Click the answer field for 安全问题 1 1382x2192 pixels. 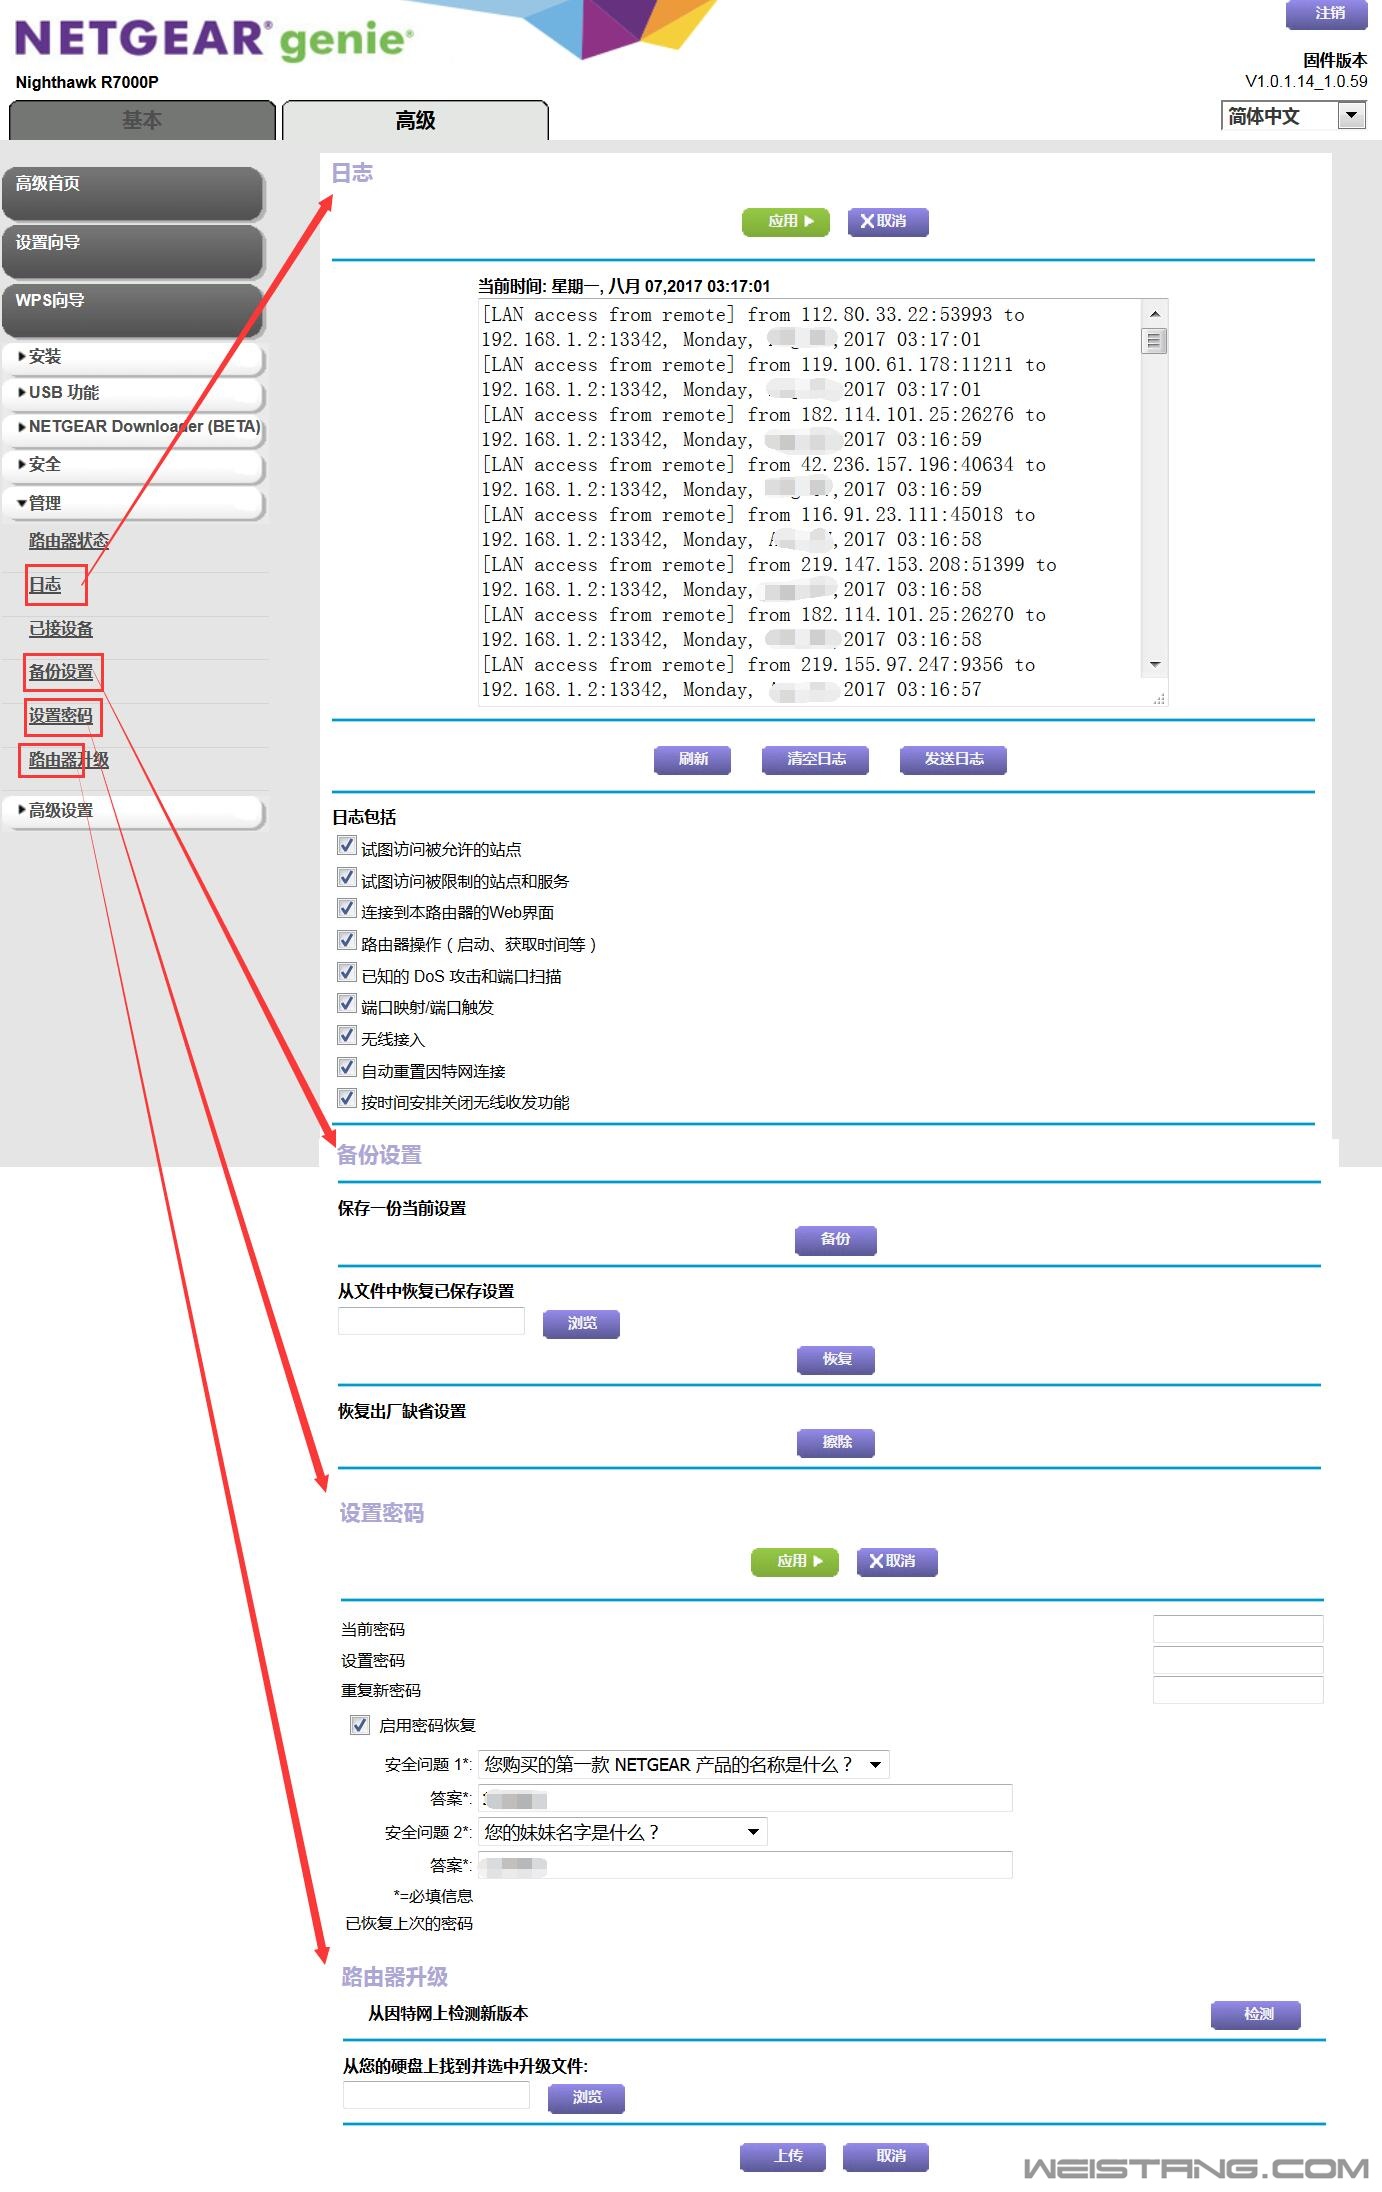point(745,1799)
